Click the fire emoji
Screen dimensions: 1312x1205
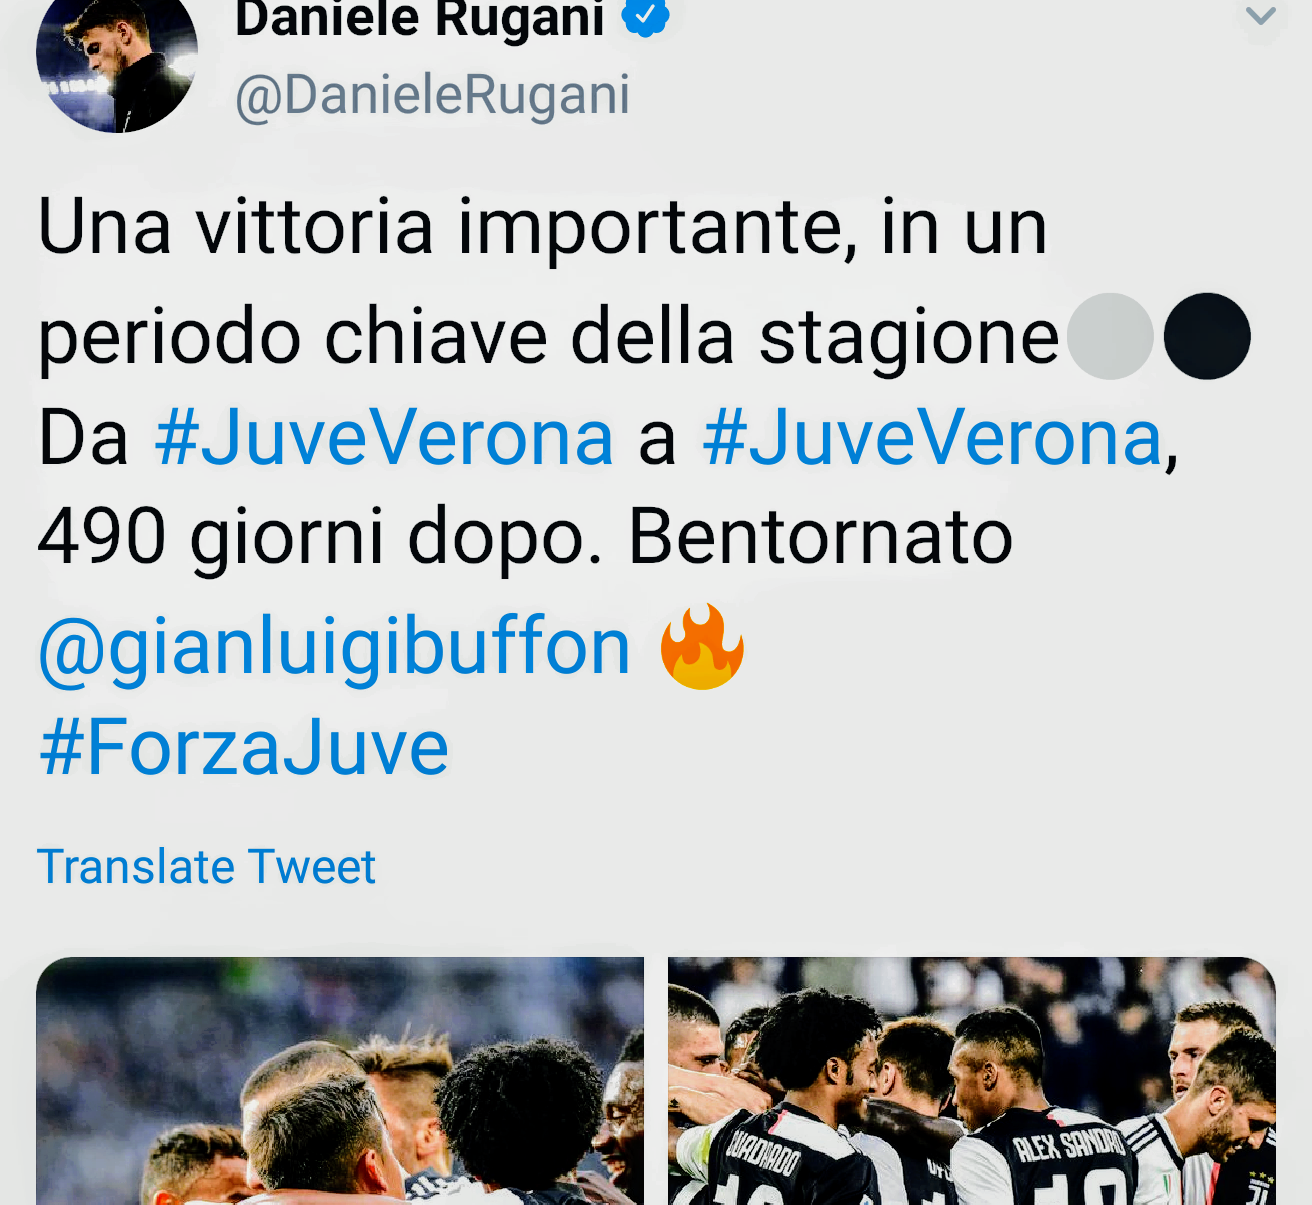click(x=702, y=646)
